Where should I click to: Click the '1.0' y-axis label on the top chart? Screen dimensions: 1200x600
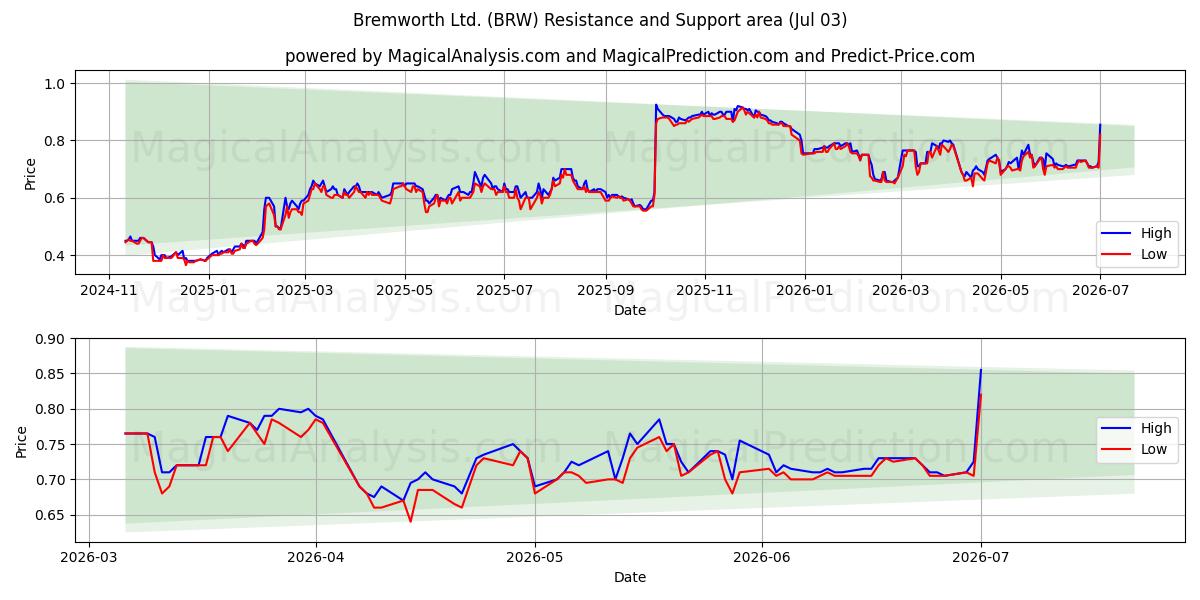tap(56, 83)
